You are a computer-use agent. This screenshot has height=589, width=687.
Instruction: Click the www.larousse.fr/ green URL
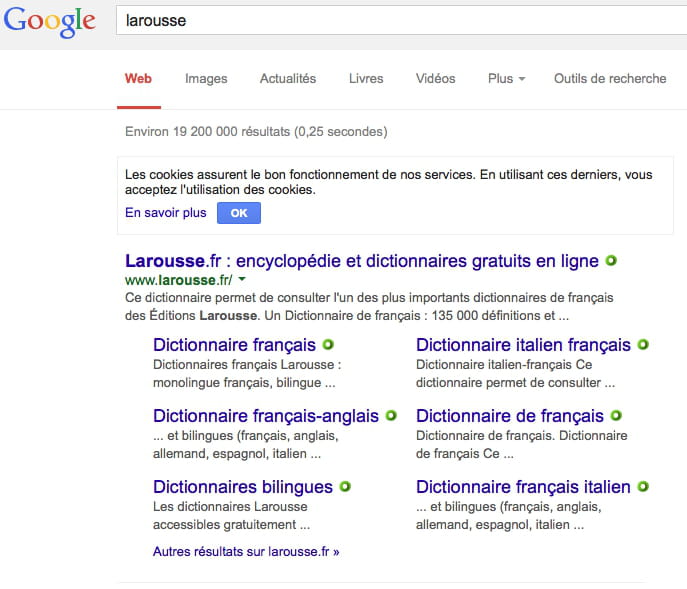(x=179, y=280)
